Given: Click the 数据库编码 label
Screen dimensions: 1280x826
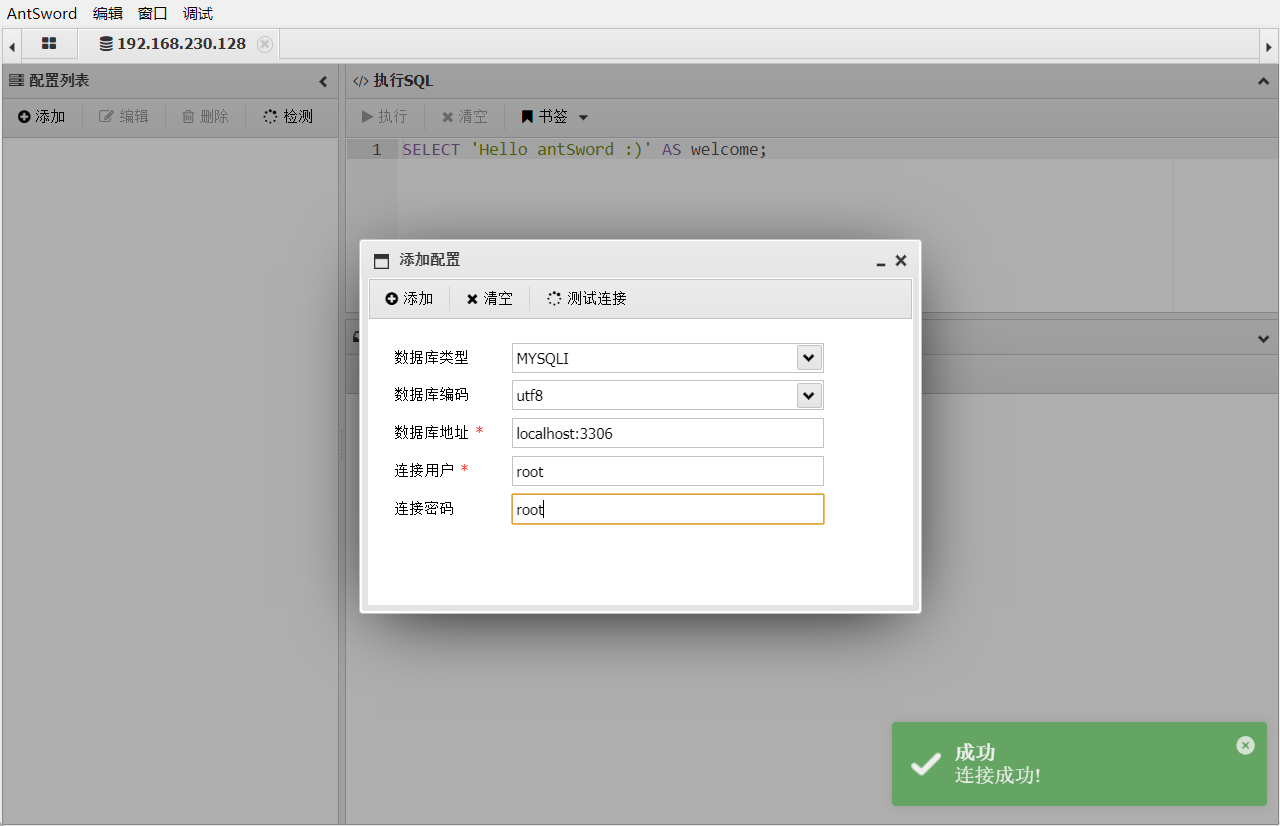Looking at the screenshot, I should pos(431,395).
